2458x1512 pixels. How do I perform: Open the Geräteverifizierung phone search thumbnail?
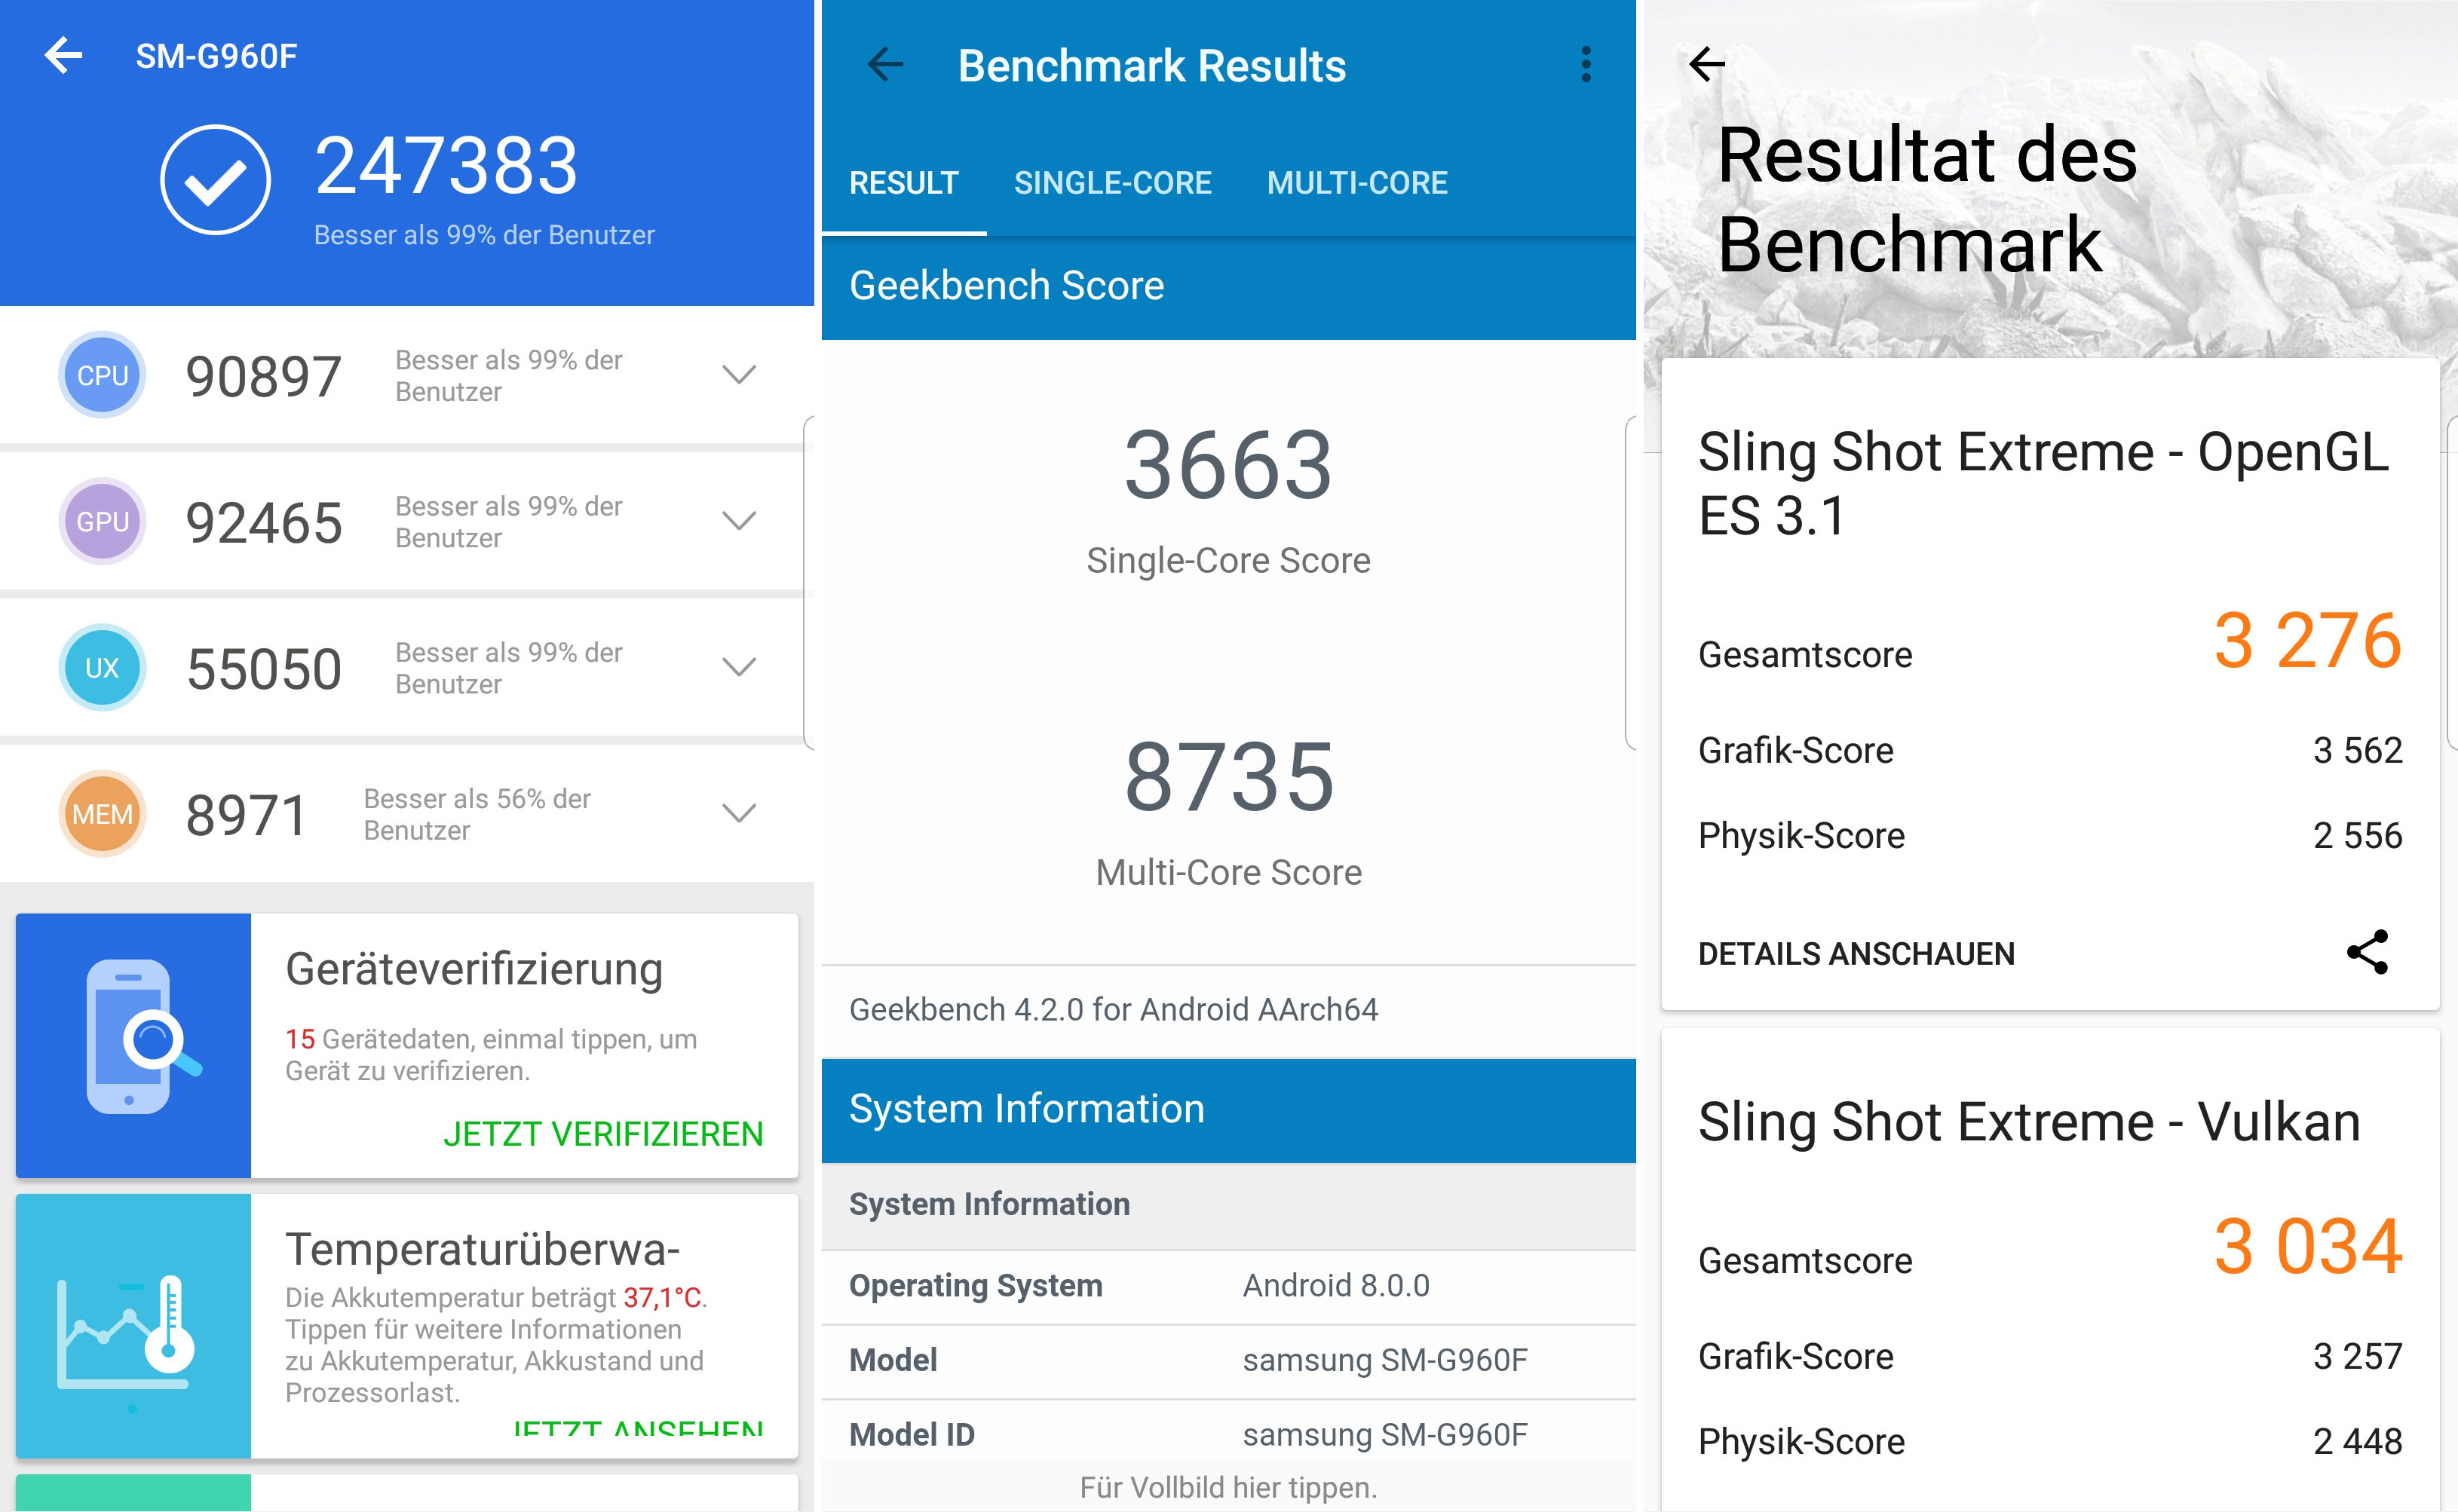pos(133,1045)
